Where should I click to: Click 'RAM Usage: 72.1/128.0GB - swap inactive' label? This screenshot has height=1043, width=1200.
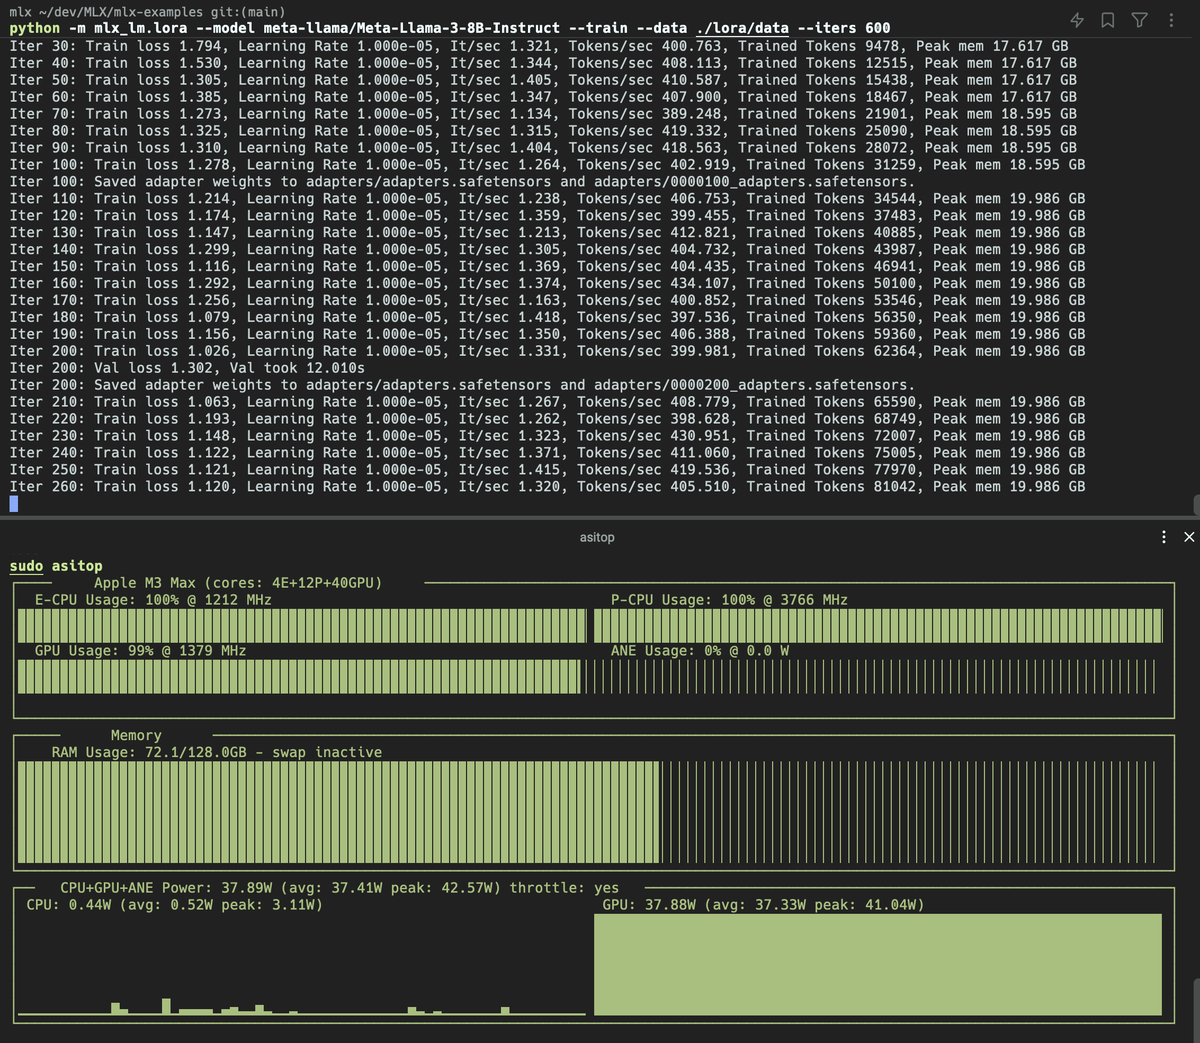pos(217,752)
